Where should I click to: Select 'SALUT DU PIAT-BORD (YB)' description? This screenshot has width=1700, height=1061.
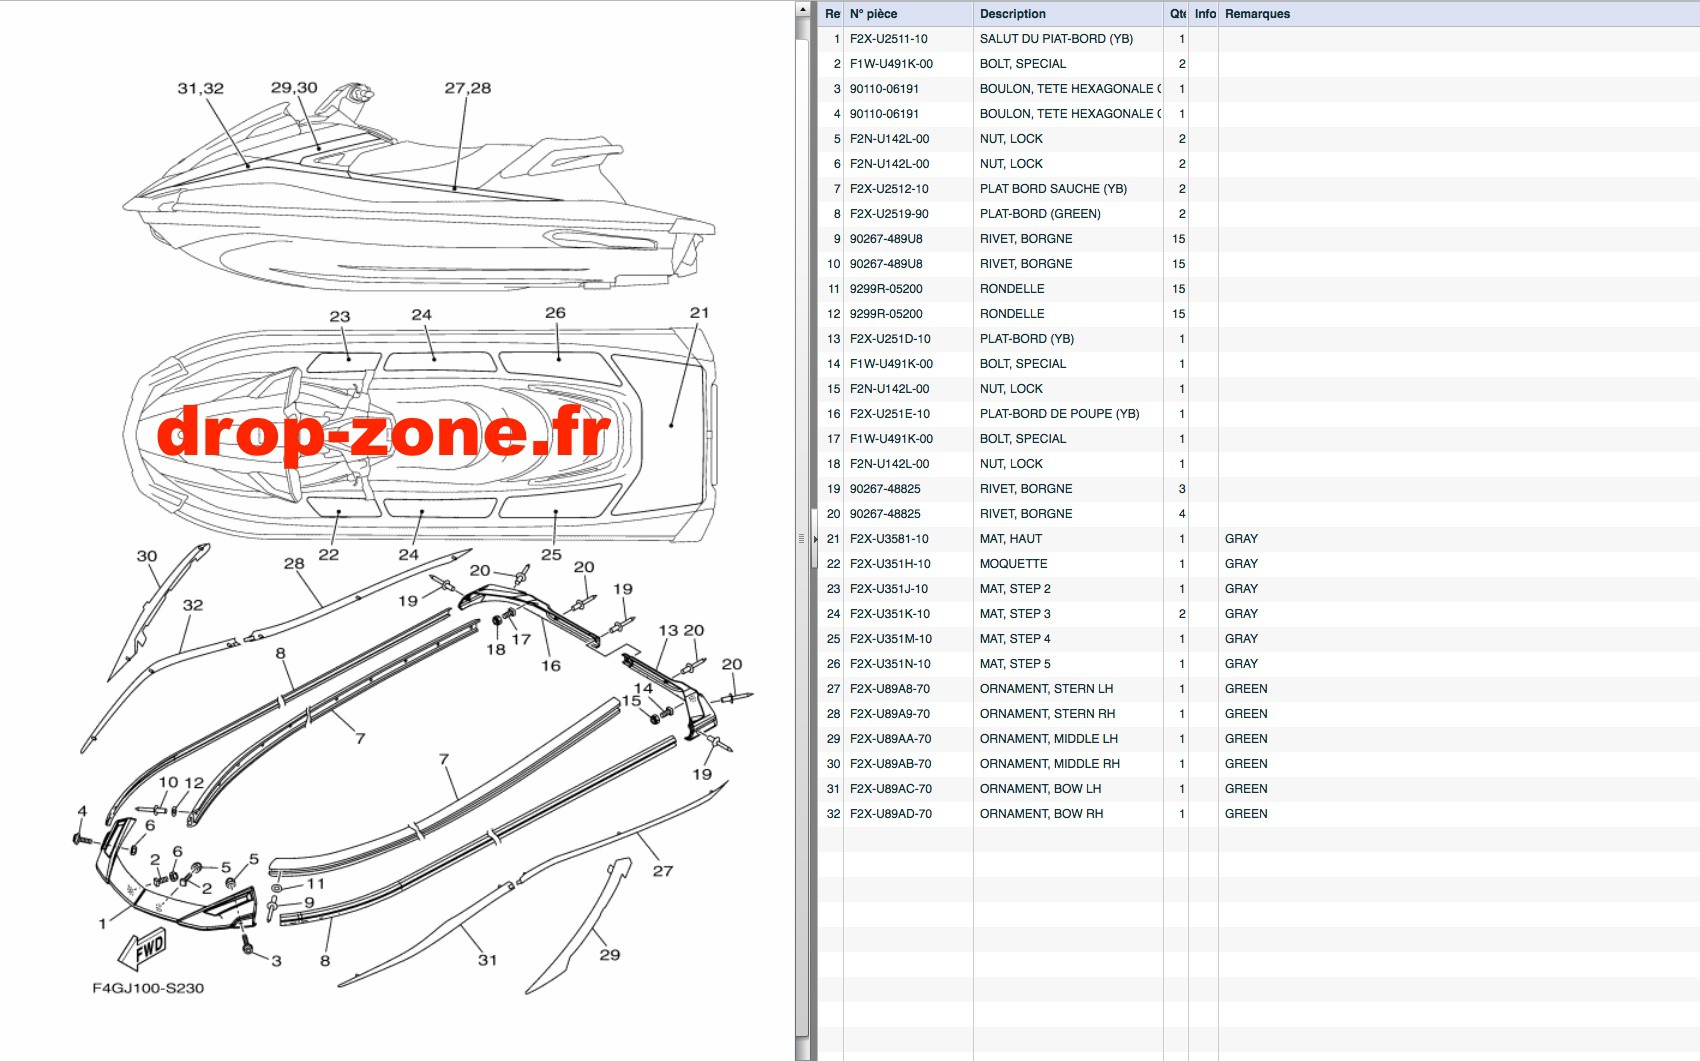(x=1056, y=39)
